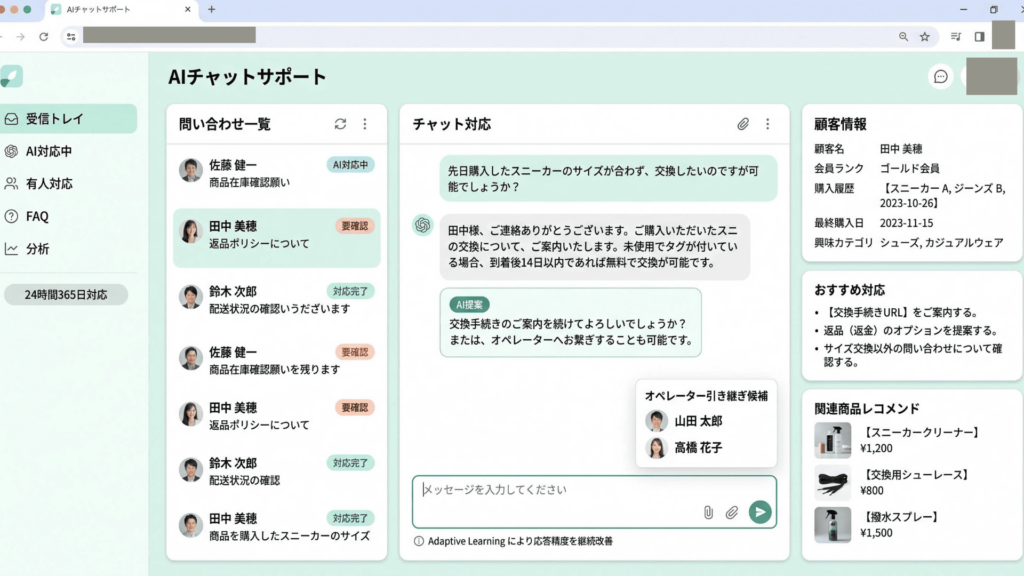Screen dimensions: 1024x576
Task: Open チャット対応 more options menu
Action: coord(767,124)
